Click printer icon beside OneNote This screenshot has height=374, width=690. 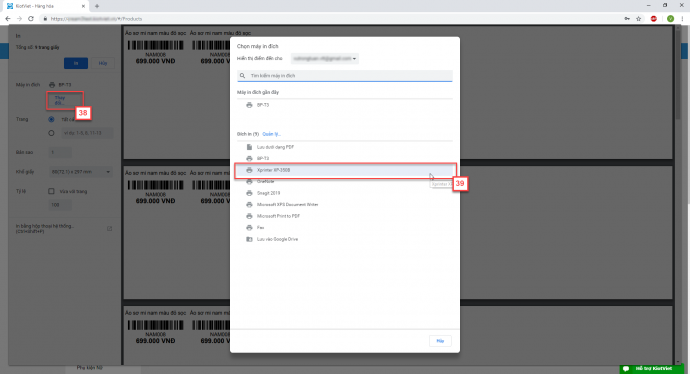click(x=249, y=181)
